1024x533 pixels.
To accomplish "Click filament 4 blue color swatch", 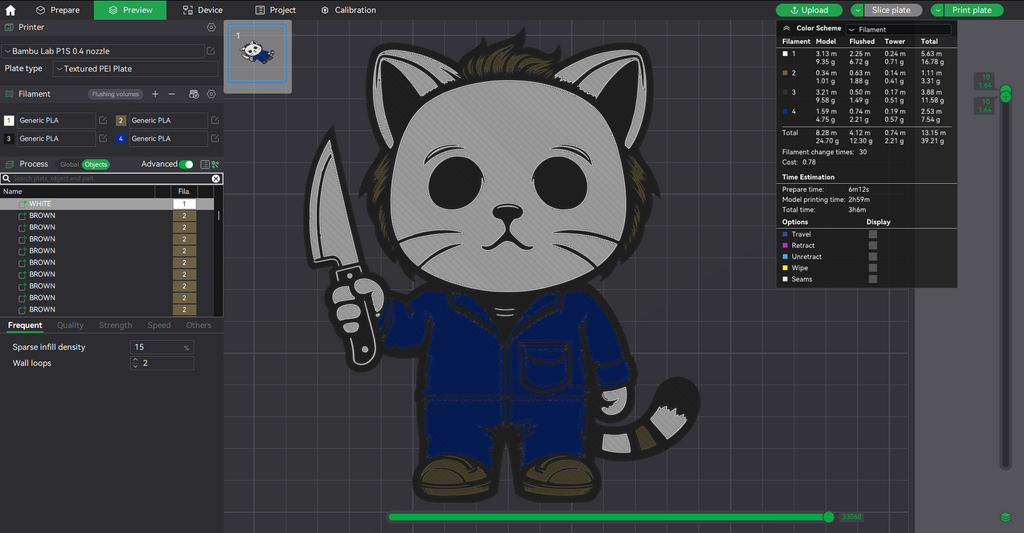I will tap(121, 138).
